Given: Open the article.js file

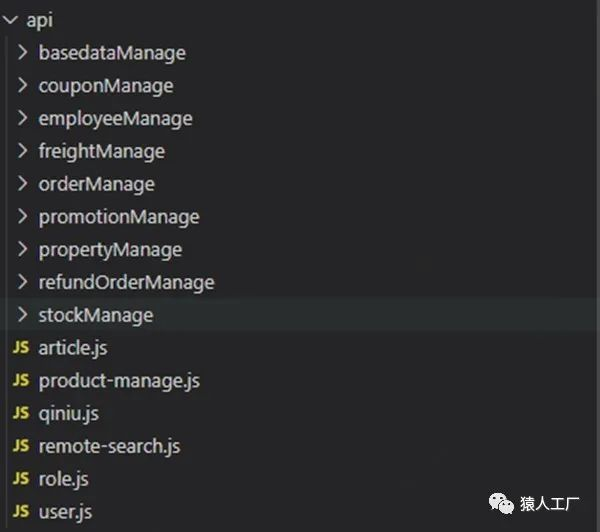Looking at the screenshot, I should click(x=73, y=349).
